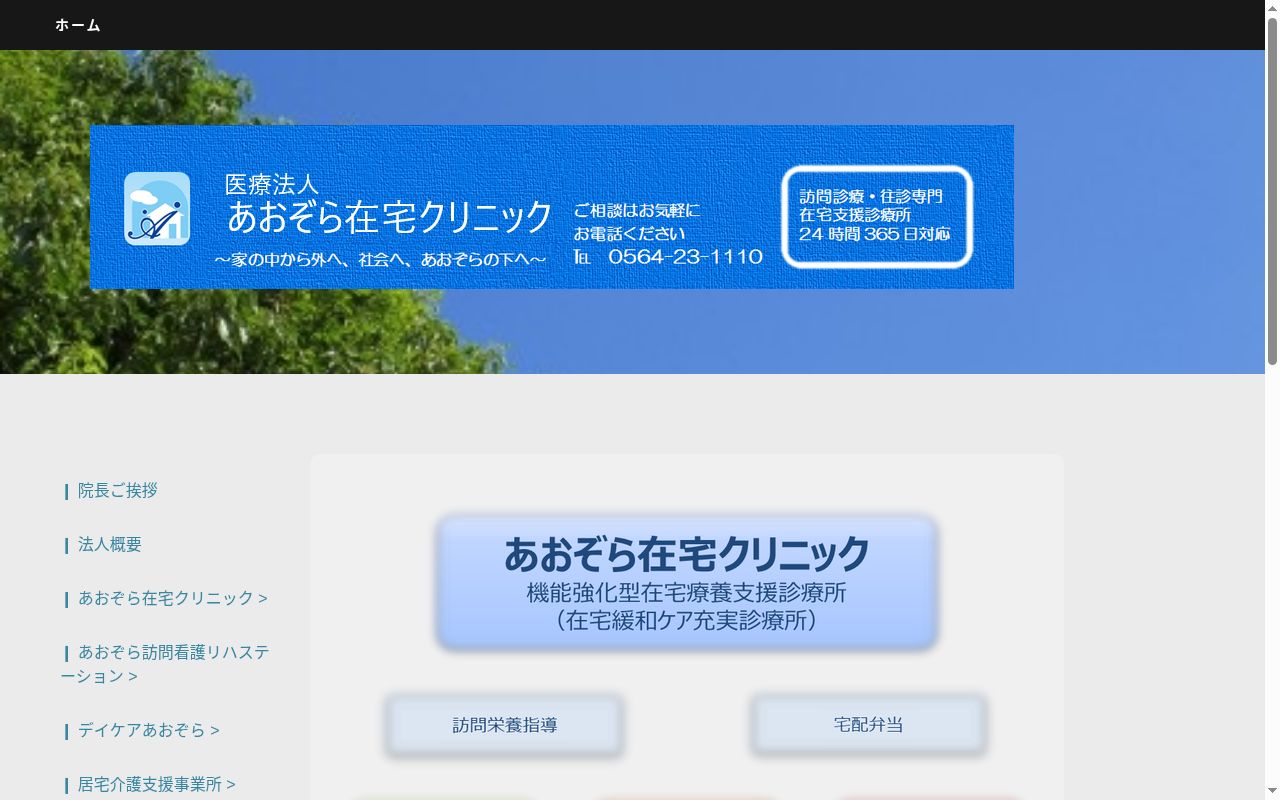Expand 居宅介護支援事業所 > sidebar item
The width and height of the screenshot is (1280, 800).
pos(157,784)
